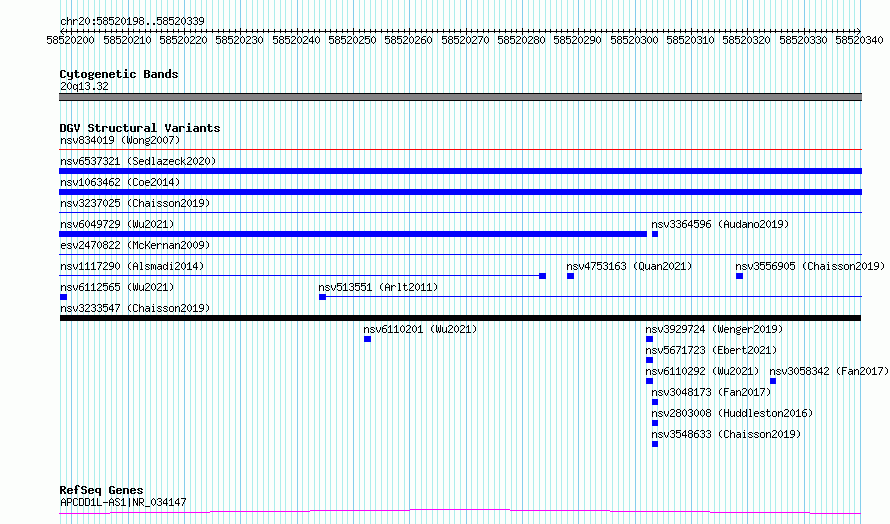Viewport: 890px width, 524px height.
Task: Click the thick blue nsv1063462 variant bar
Action: click(x=460, y=192)
